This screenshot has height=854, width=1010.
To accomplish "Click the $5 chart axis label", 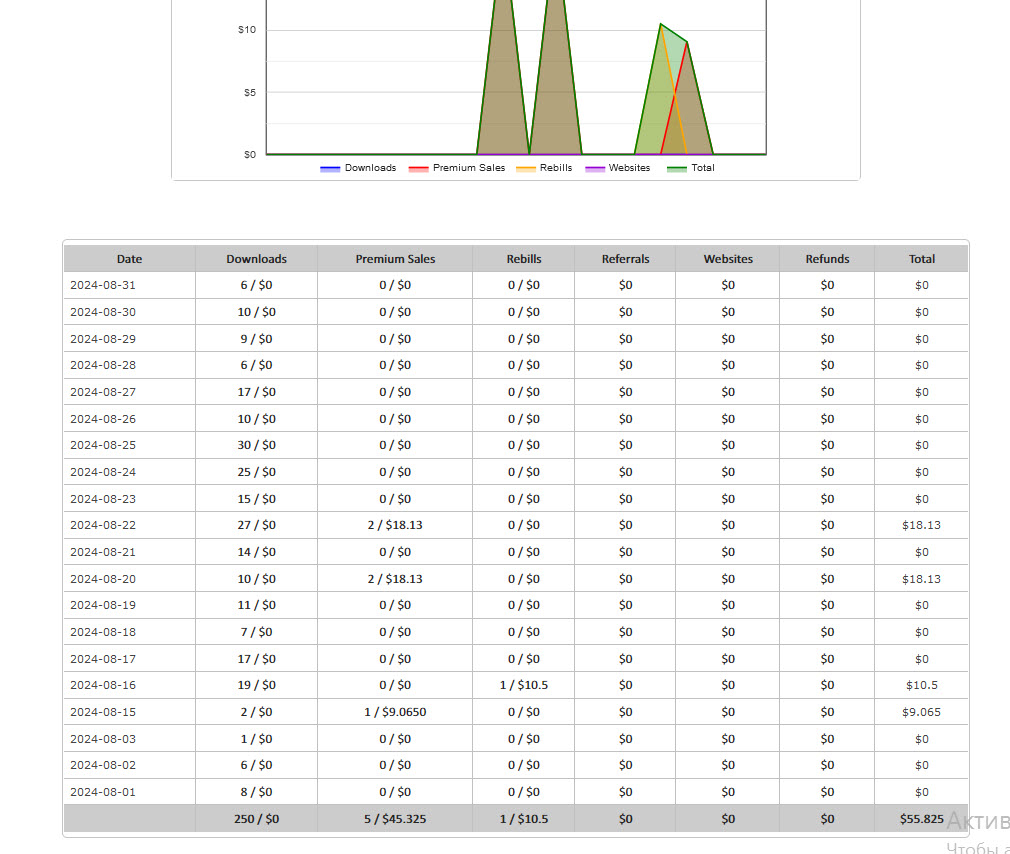I will tap(250, 93).
